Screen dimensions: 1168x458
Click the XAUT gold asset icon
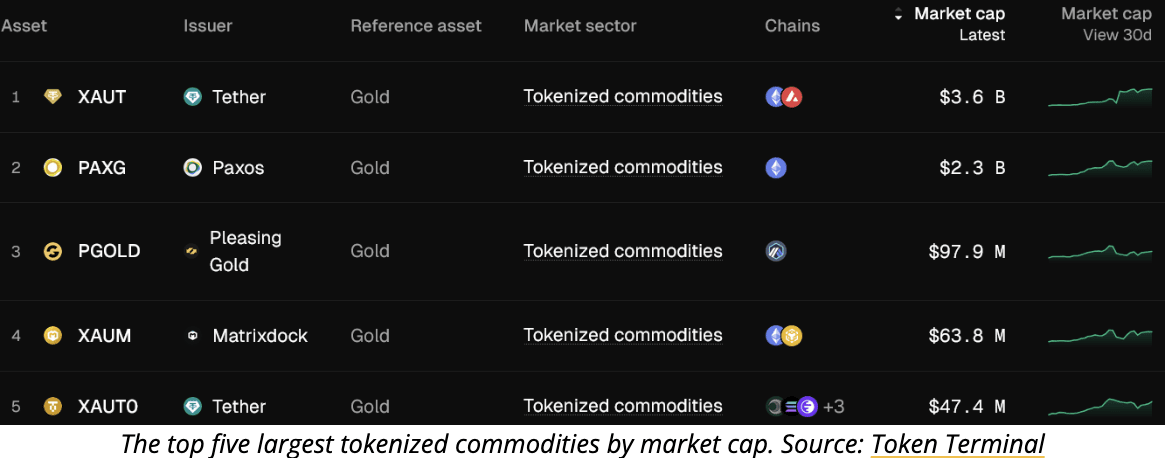pyautogui.click(x=52, y=97)
